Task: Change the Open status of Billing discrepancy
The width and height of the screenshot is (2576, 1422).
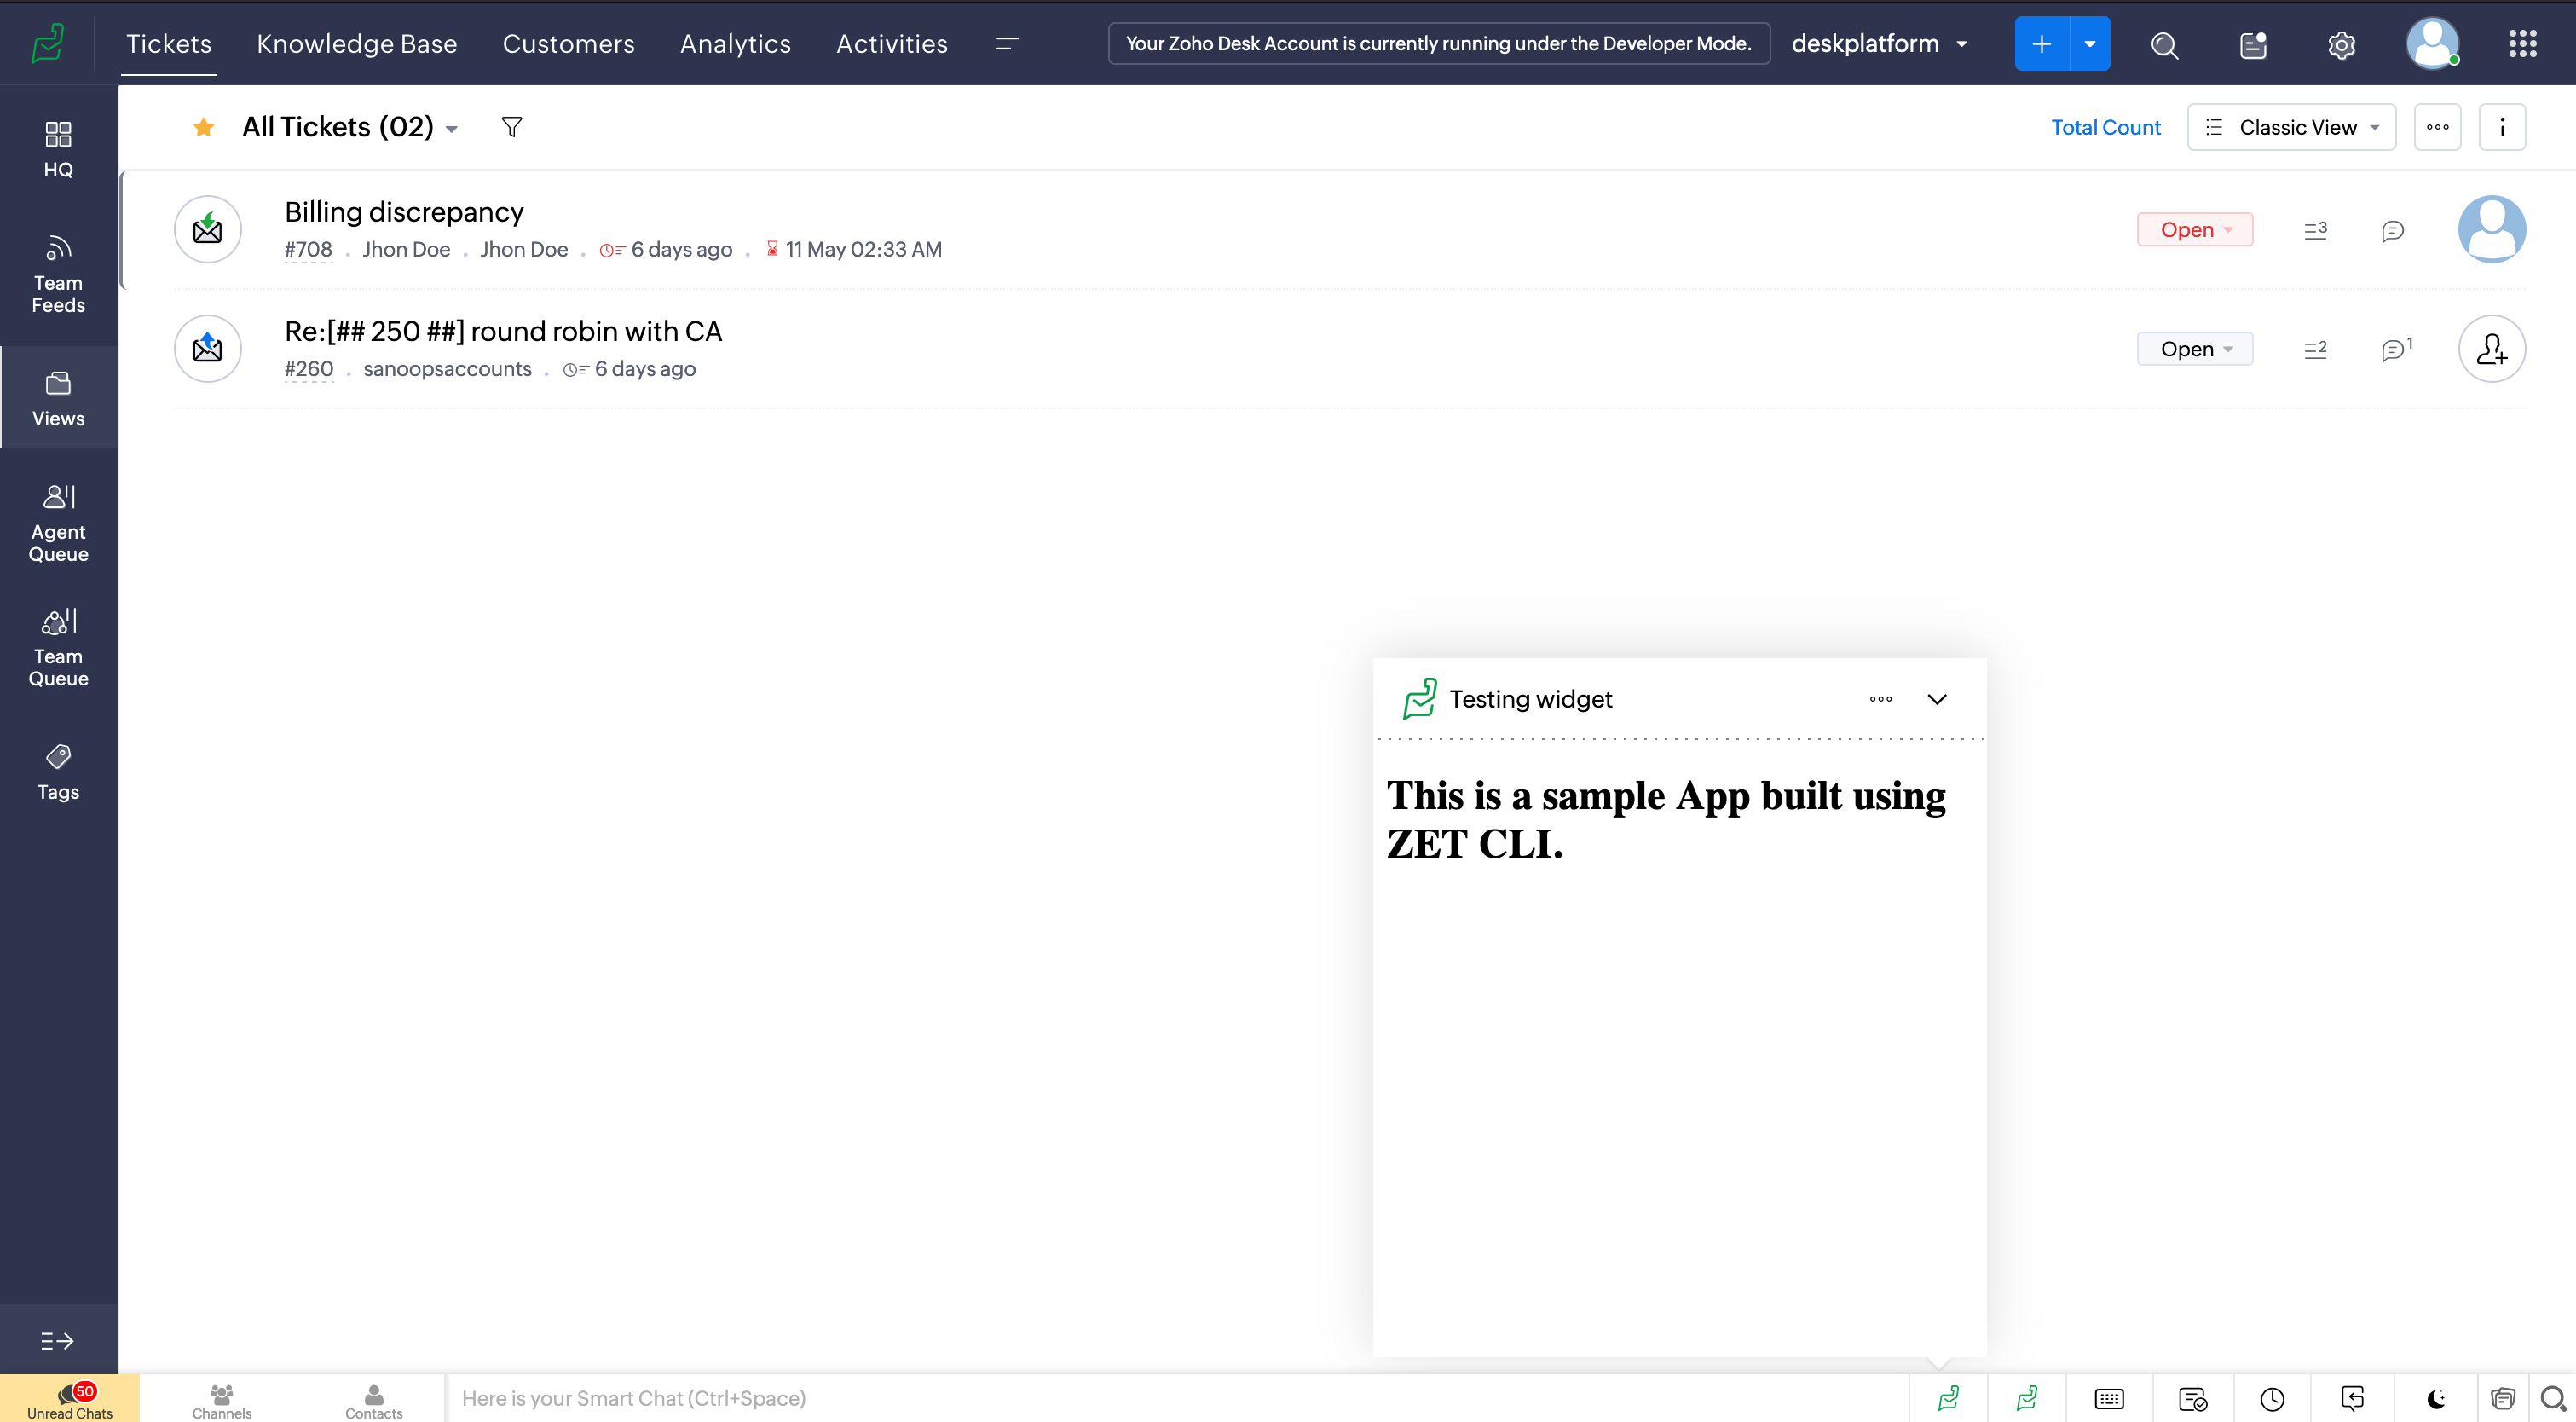Action: [x=2195, y=229]
